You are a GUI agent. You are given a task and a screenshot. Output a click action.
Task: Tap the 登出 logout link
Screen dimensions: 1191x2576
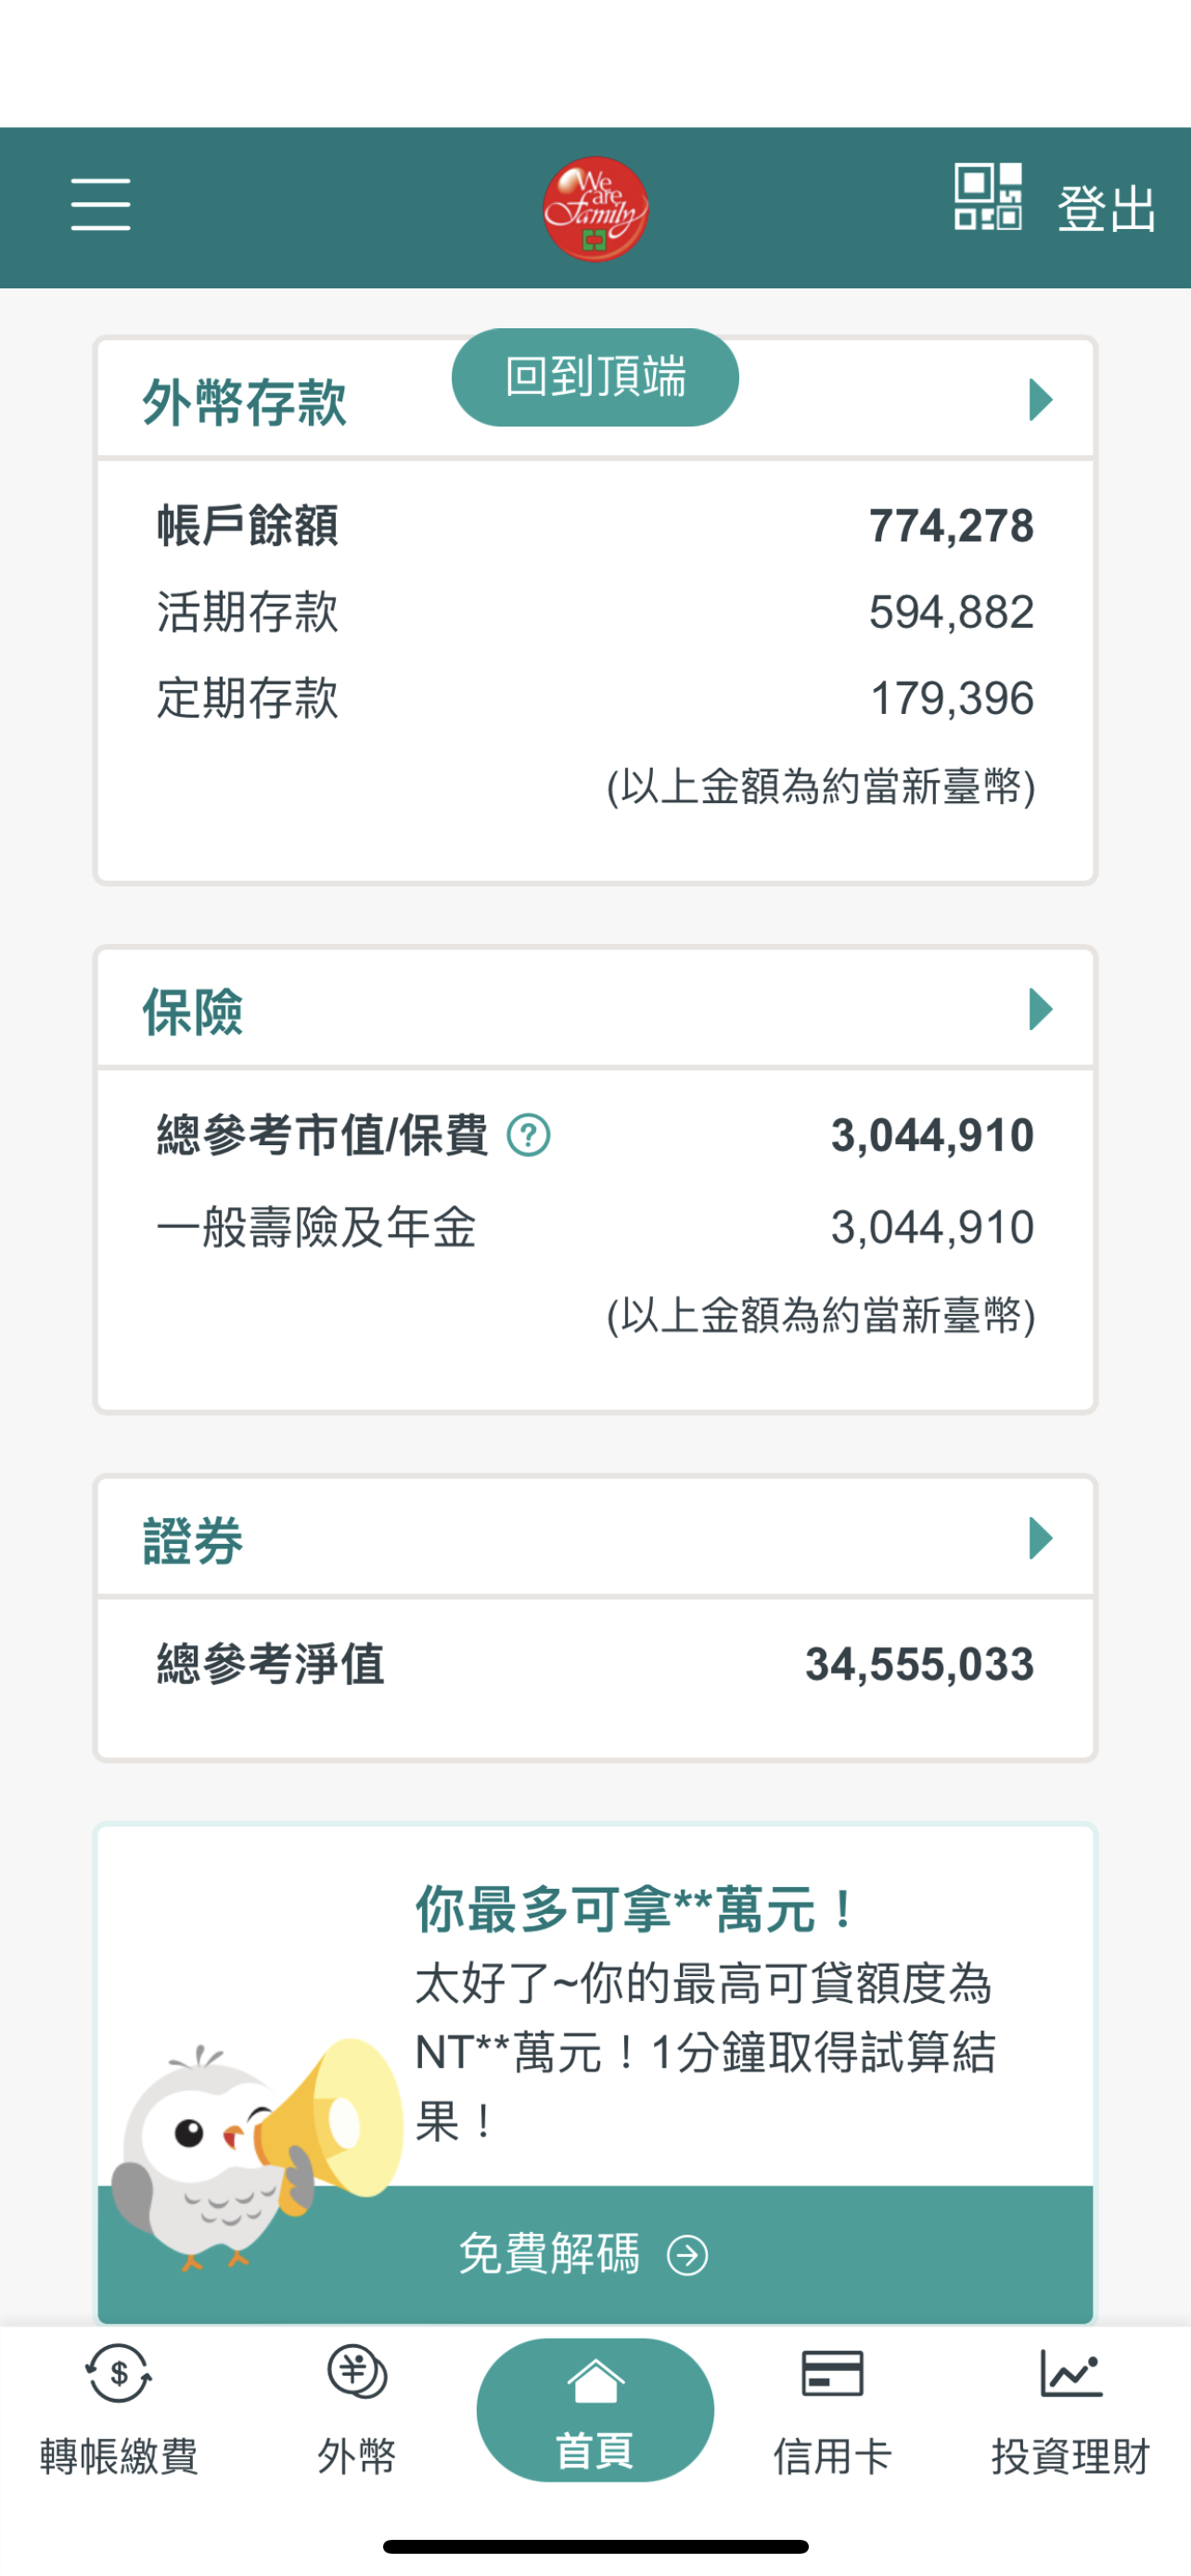click(x=1106, y=209)
